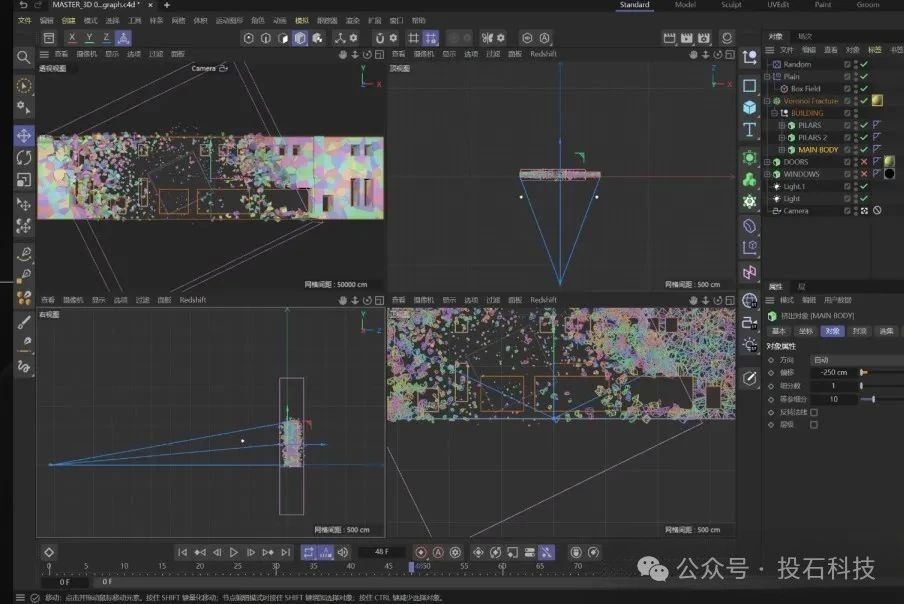The image size is (904, 604).
Task: Click the offset field showing -250 cm
Action: [x=833, y=372]
